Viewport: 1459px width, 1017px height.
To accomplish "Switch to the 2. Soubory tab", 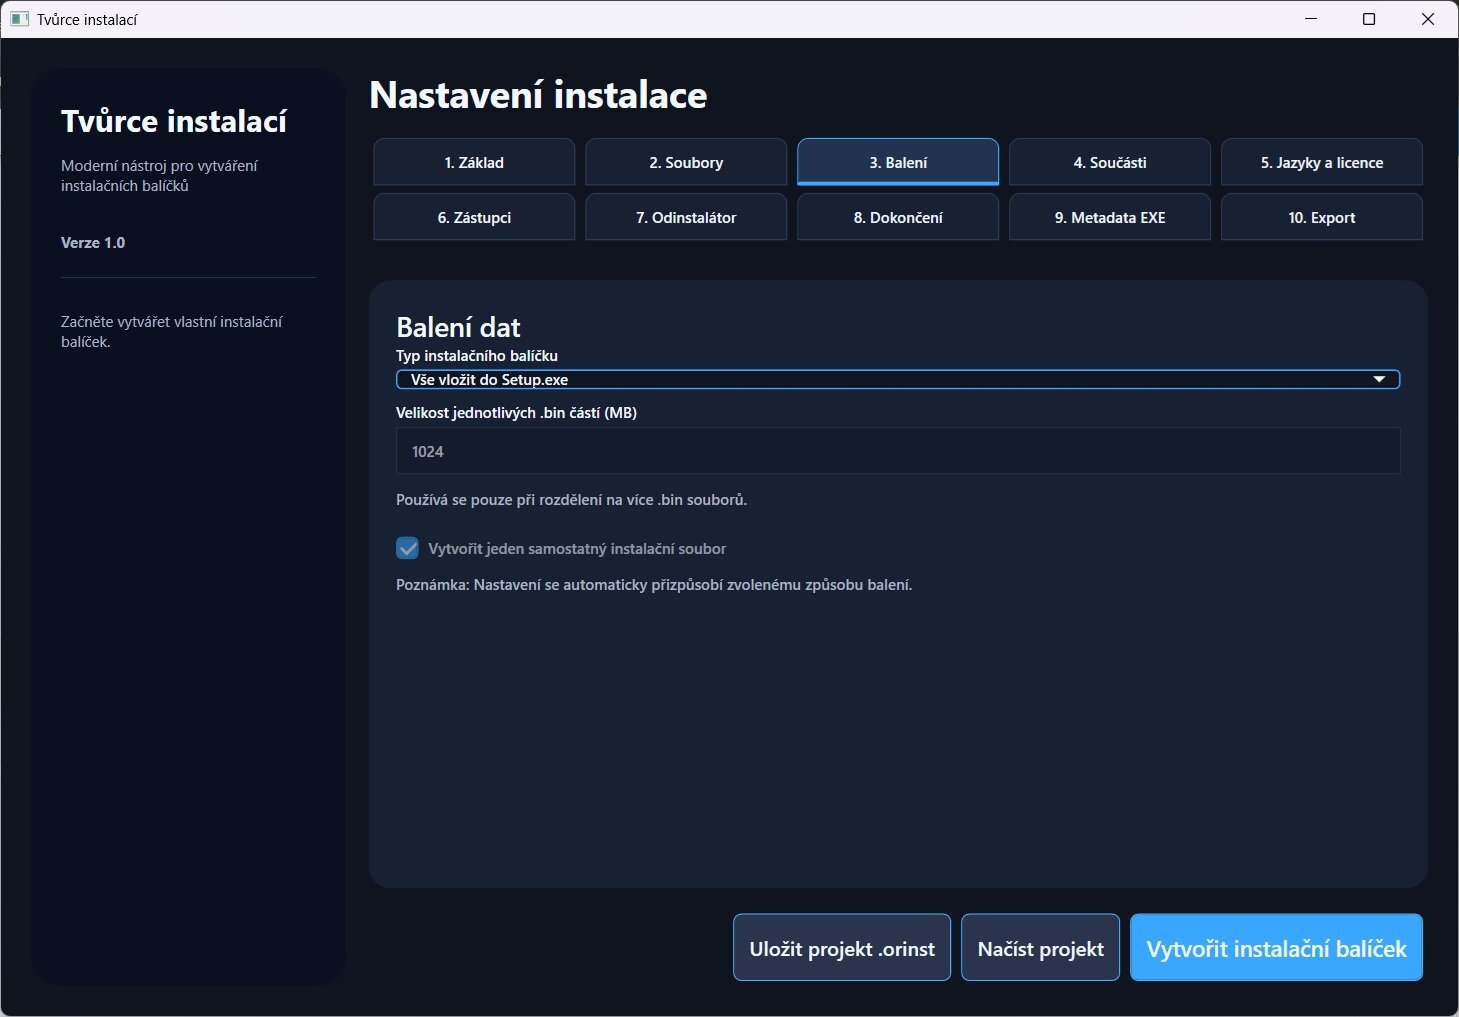I will 686,162.
